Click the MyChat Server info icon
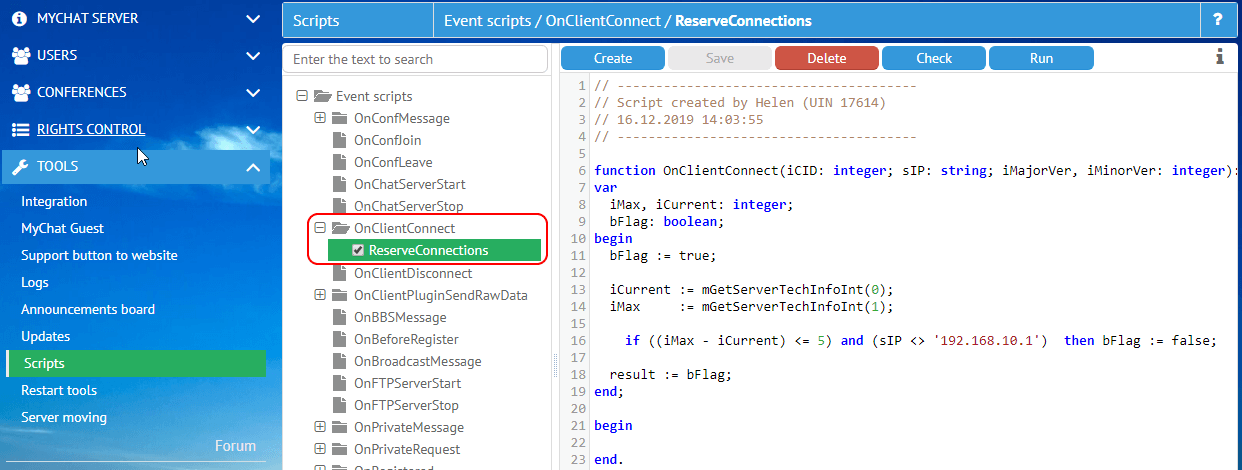Screen dimensions: 1242x470 [x=20, y=19]
